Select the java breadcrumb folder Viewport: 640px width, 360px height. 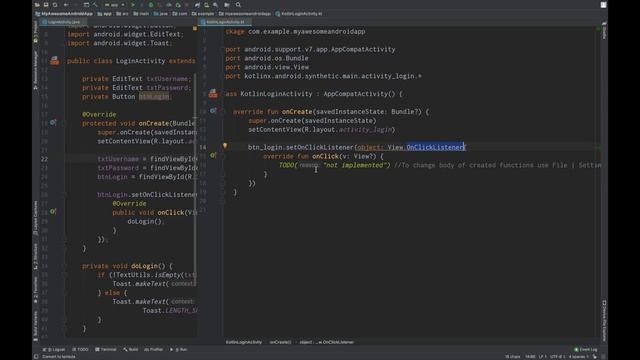(161, 13)
